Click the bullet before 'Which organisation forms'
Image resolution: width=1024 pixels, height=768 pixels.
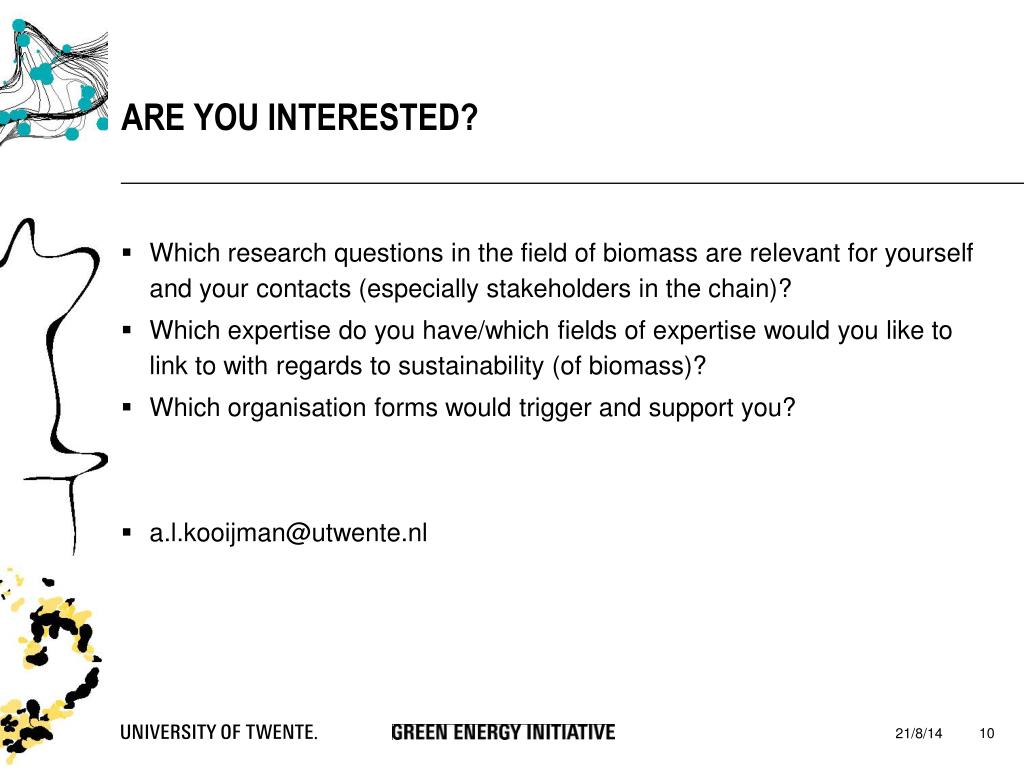click(127, 407)
